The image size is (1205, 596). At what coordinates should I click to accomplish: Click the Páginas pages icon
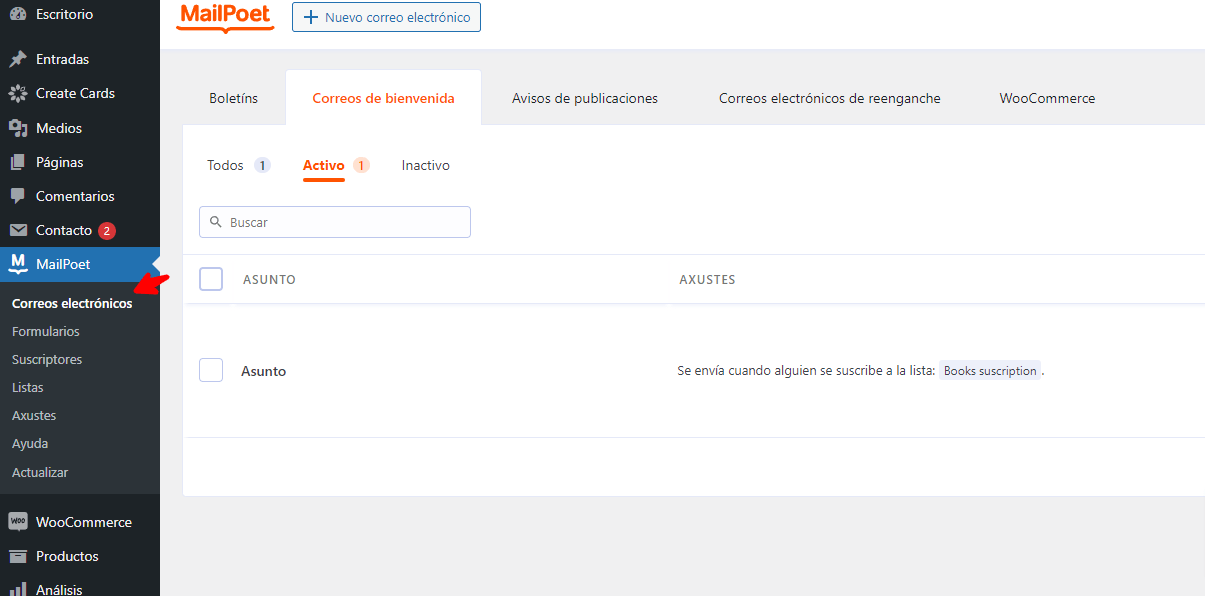coord(18,162)
